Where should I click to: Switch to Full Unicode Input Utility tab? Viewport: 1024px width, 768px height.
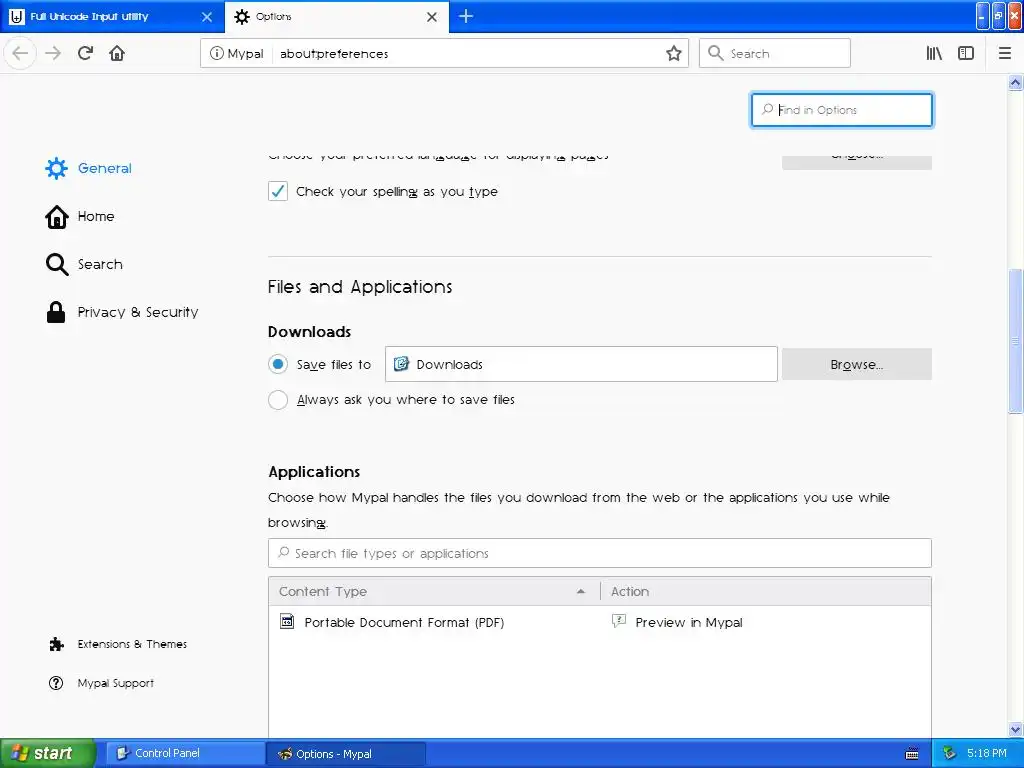[x=112, y=17]
